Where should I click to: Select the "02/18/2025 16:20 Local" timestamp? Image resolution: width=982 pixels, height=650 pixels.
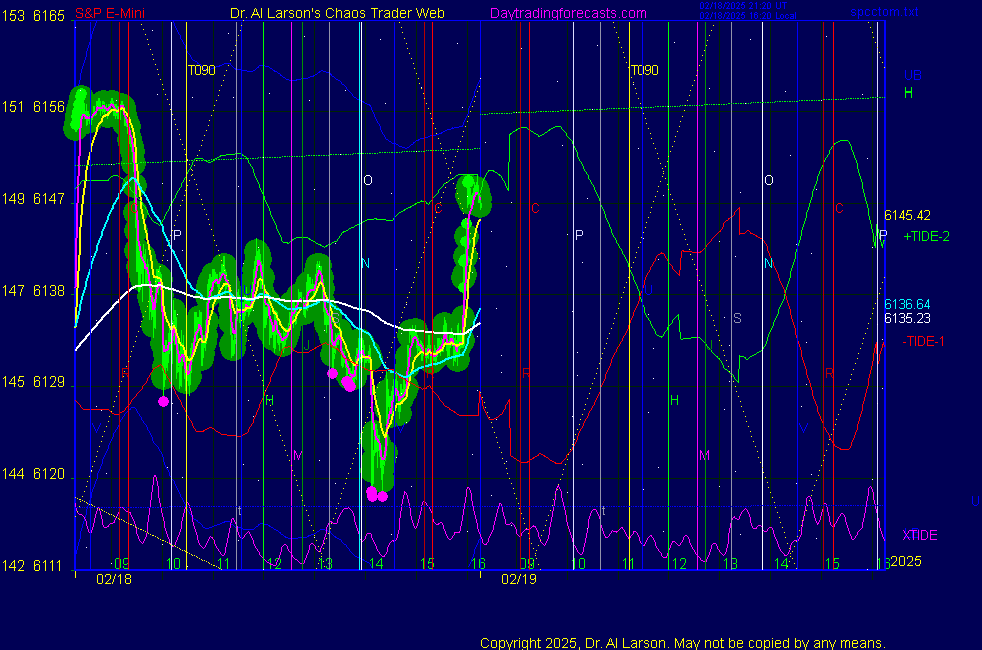748,16
